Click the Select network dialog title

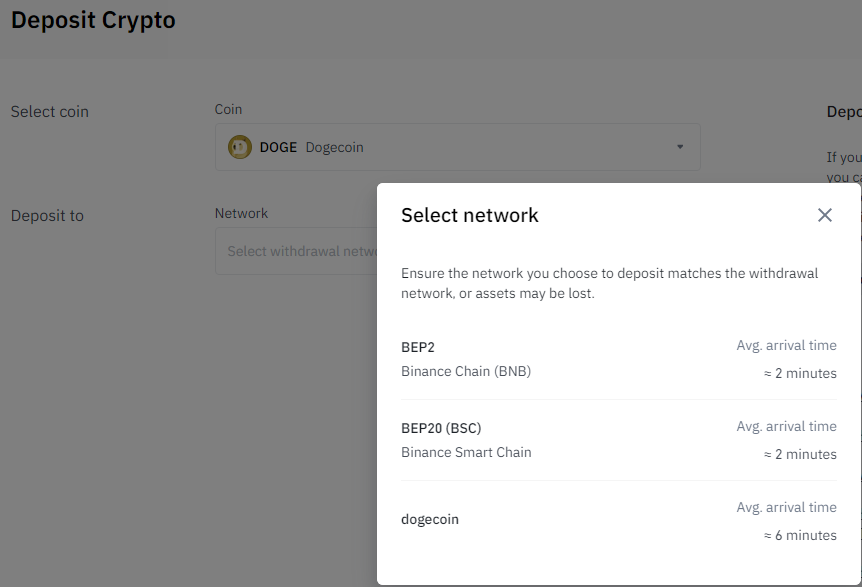[470, 215]
